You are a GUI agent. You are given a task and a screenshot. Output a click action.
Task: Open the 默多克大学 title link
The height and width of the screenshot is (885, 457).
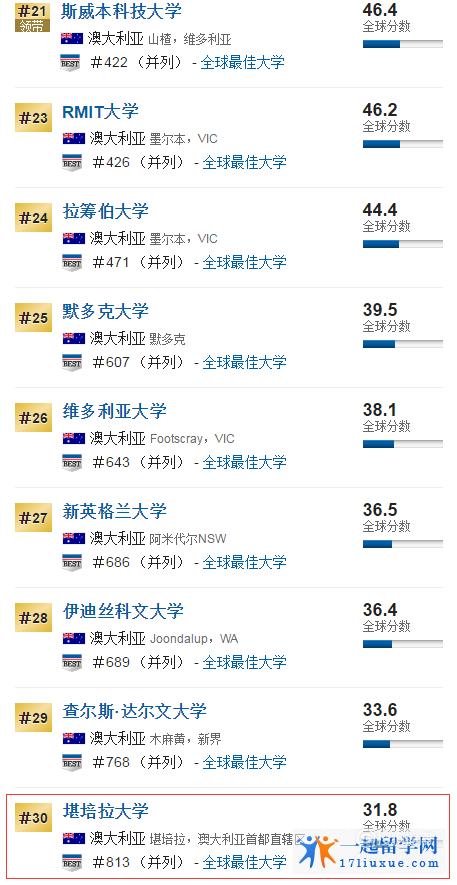tap(106, 311)
